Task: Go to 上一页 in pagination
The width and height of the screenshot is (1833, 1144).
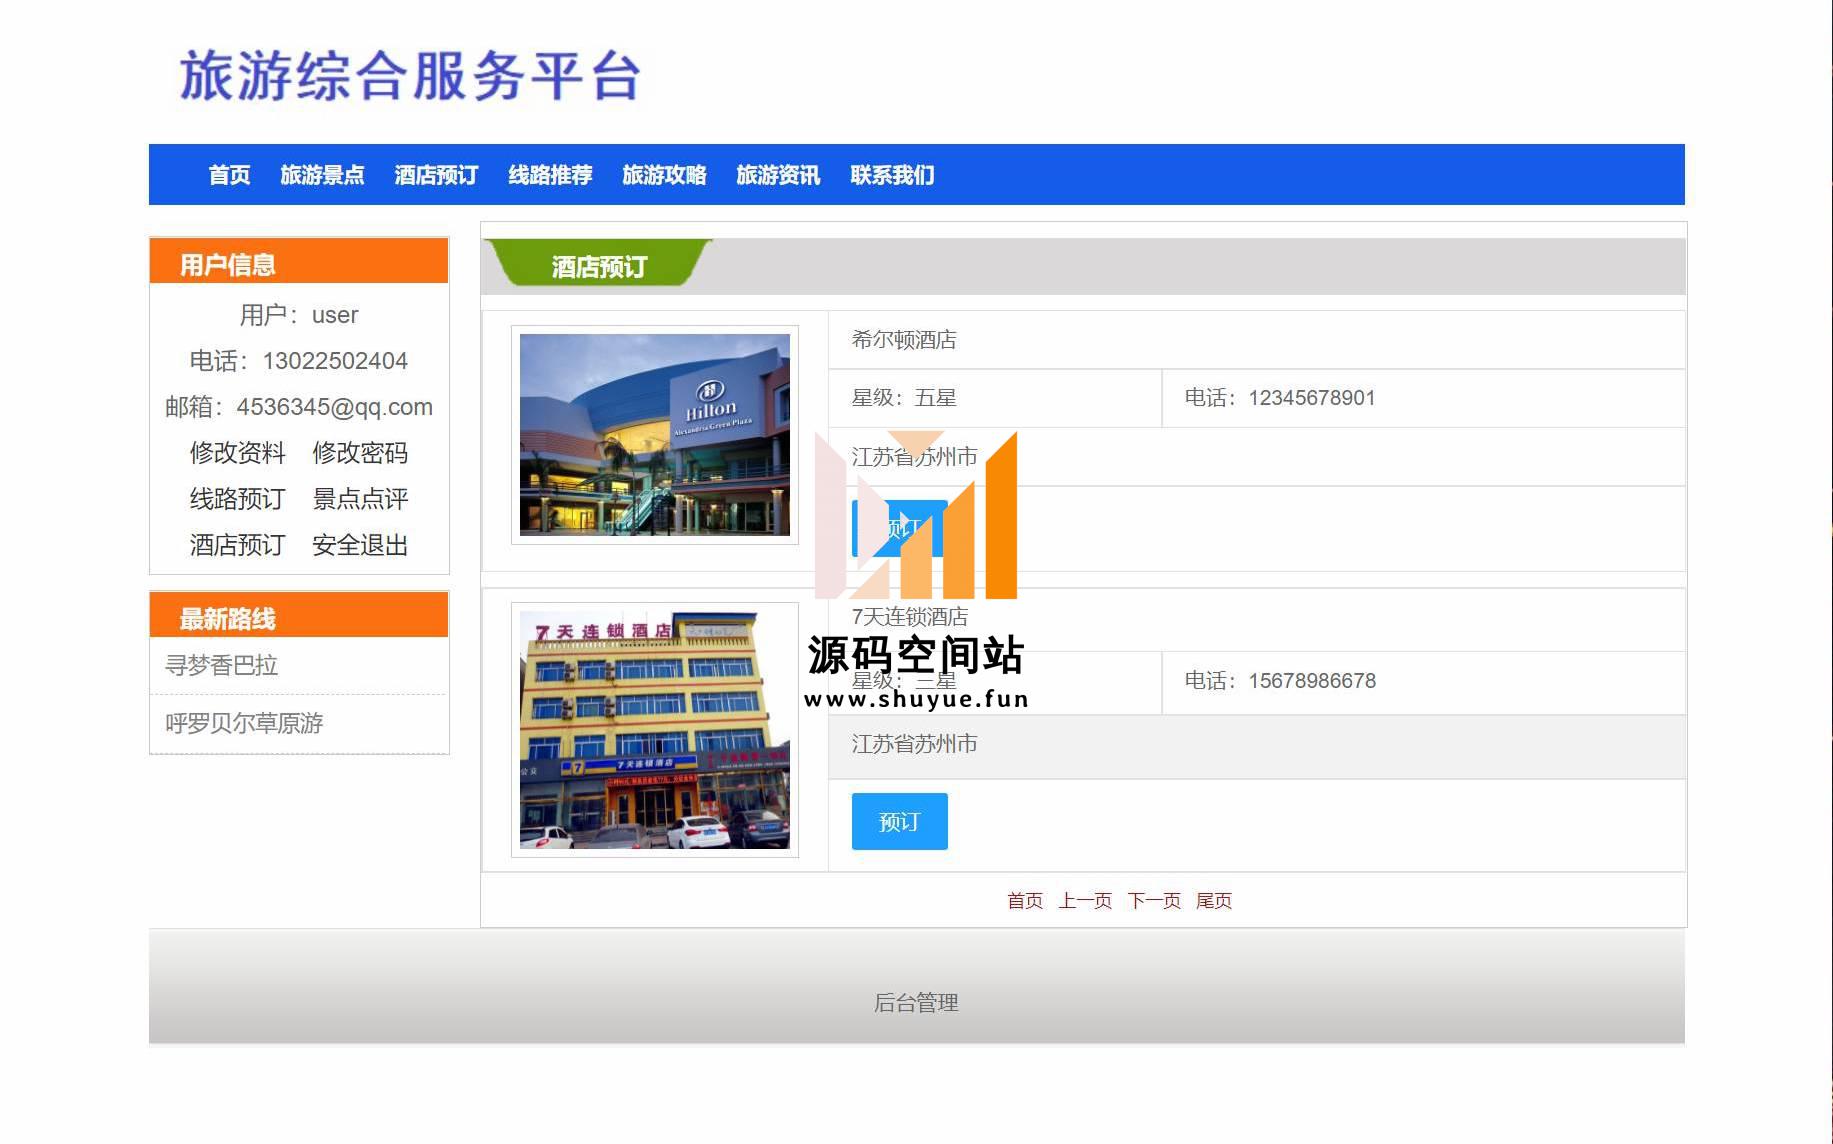Action: tap(1085, 901)
